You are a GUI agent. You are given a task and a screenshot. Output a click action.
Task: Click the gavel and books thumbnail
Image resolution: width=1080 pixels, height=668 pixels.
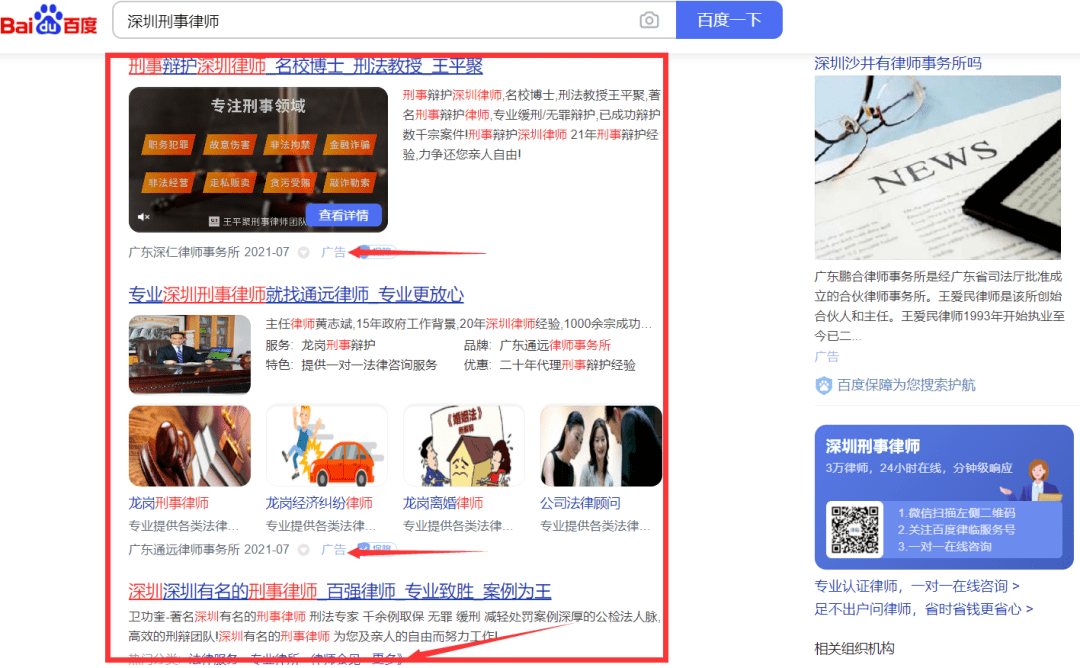(189, 446)
